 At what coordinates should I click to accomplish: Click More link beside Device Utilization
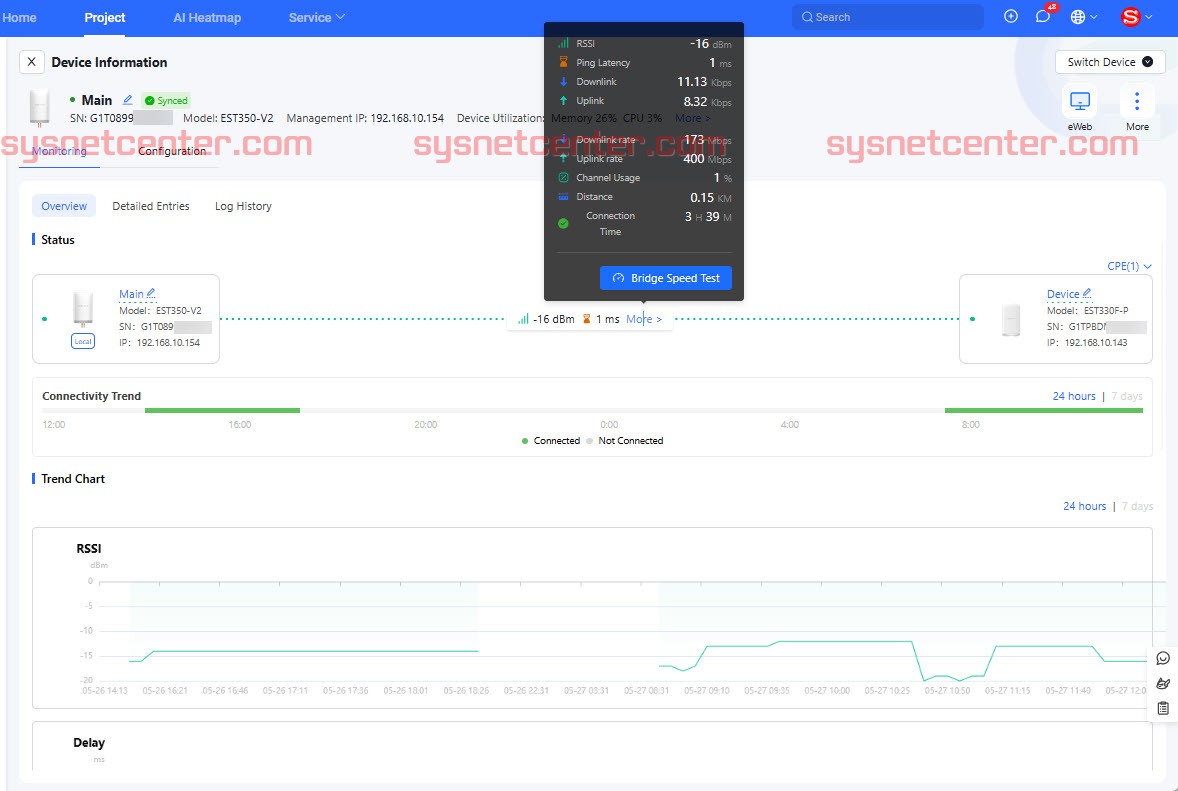tap(692, 118)
